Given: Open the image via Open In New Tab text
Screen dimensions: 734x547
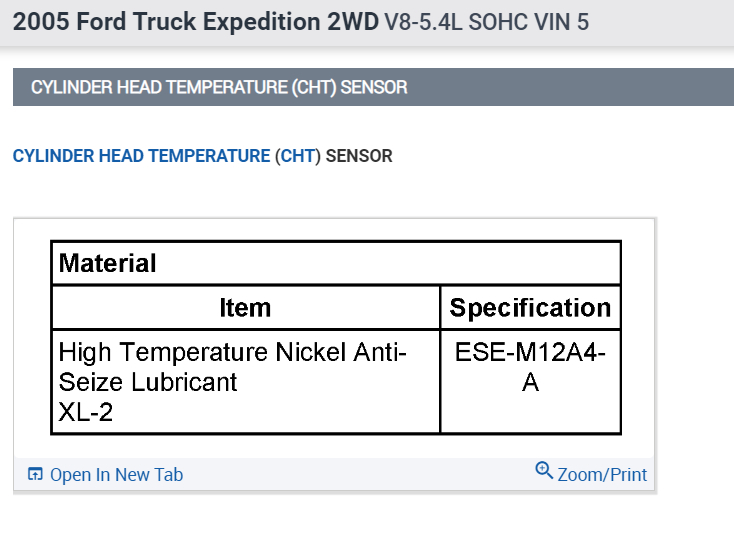Looking at the screenshot, I should pos(116,475).
